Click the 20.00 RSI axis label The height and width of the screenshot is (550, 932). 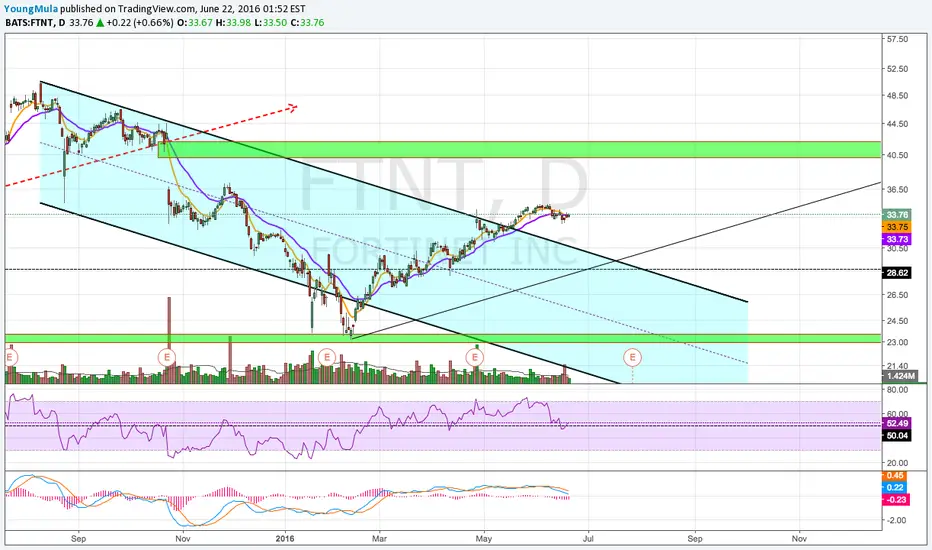coord(897,463)
